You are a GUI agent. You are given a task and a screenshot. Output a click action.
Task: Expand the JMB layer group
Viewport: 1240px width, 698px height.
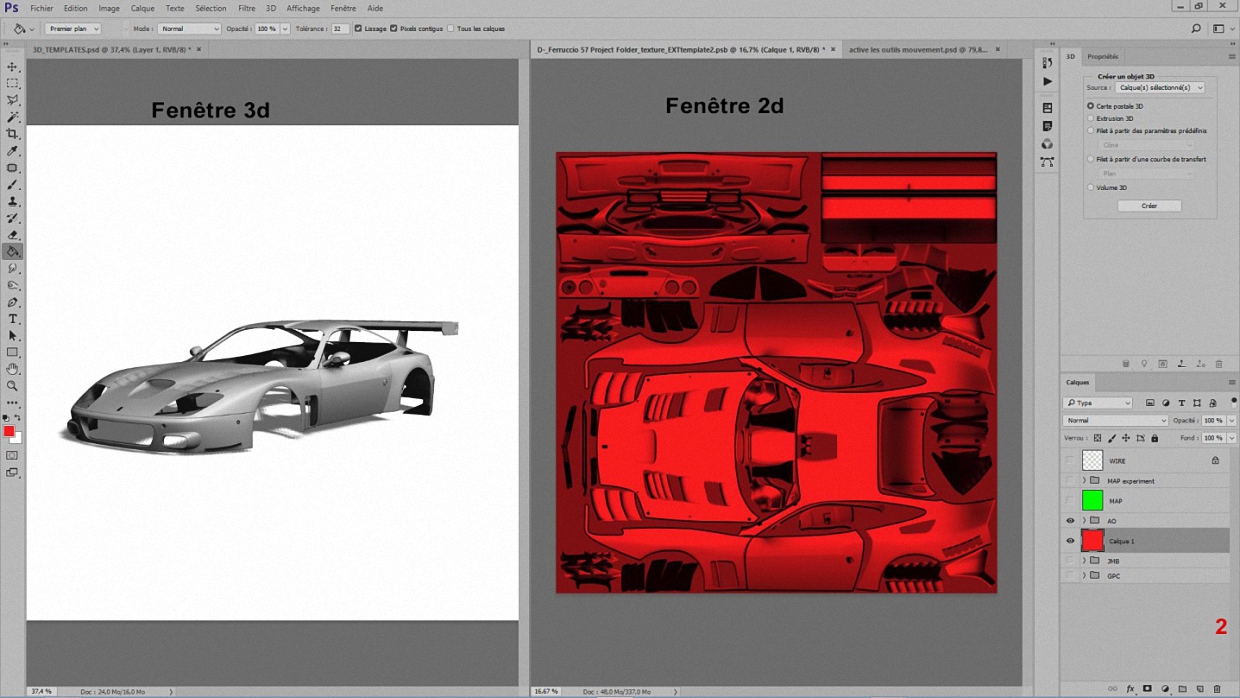[1084, 561]
